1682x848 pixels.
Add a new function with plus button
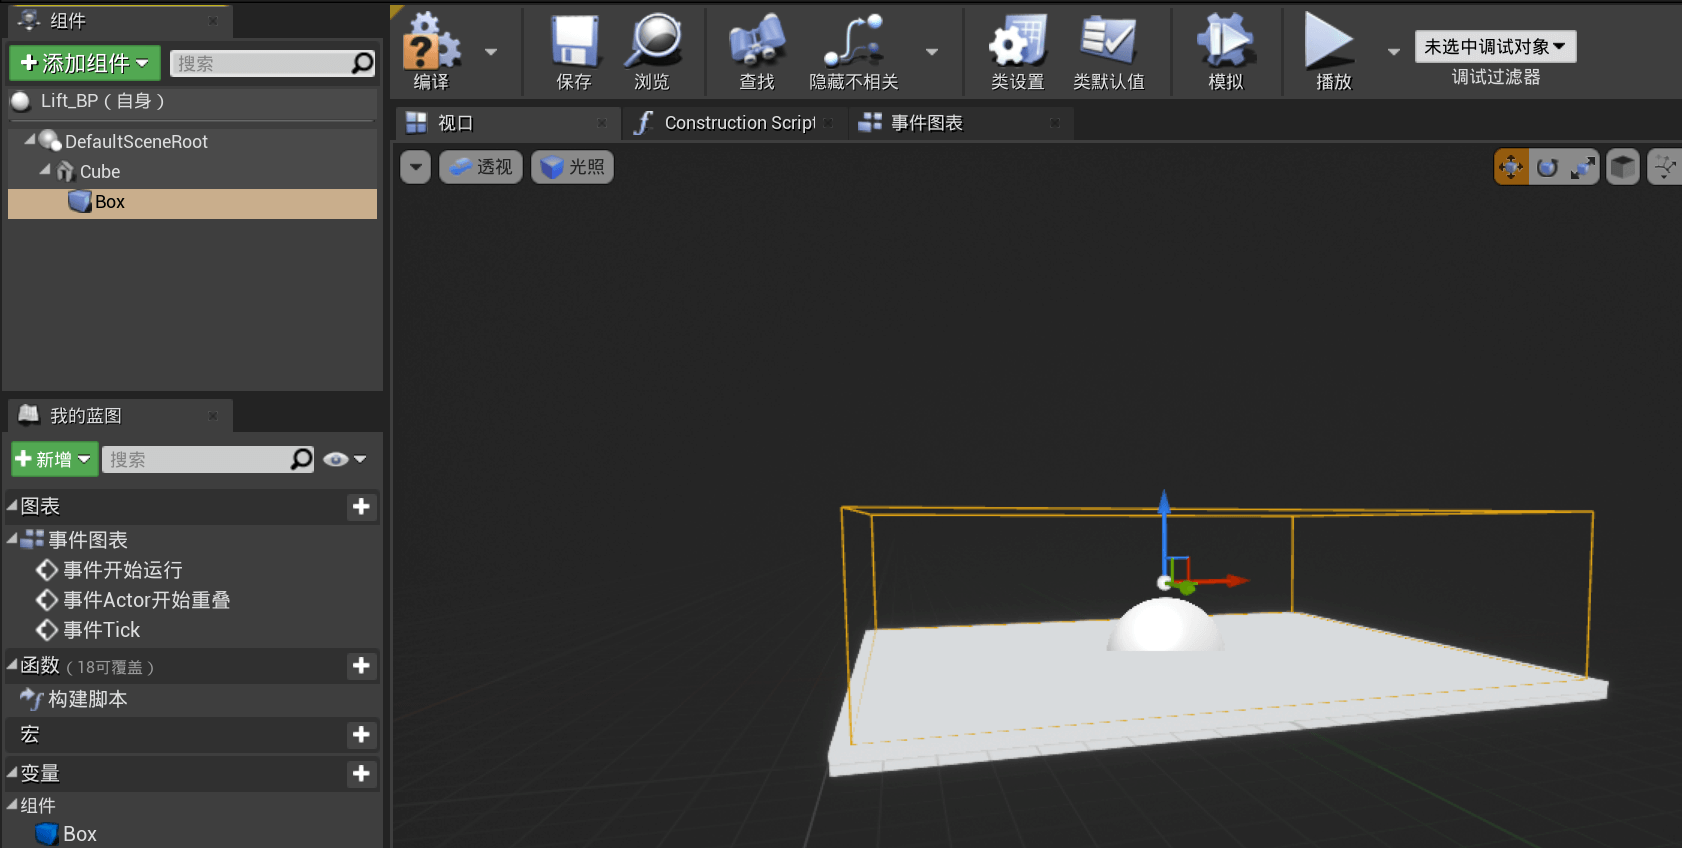pyautogui.click(x=361, y=666)
